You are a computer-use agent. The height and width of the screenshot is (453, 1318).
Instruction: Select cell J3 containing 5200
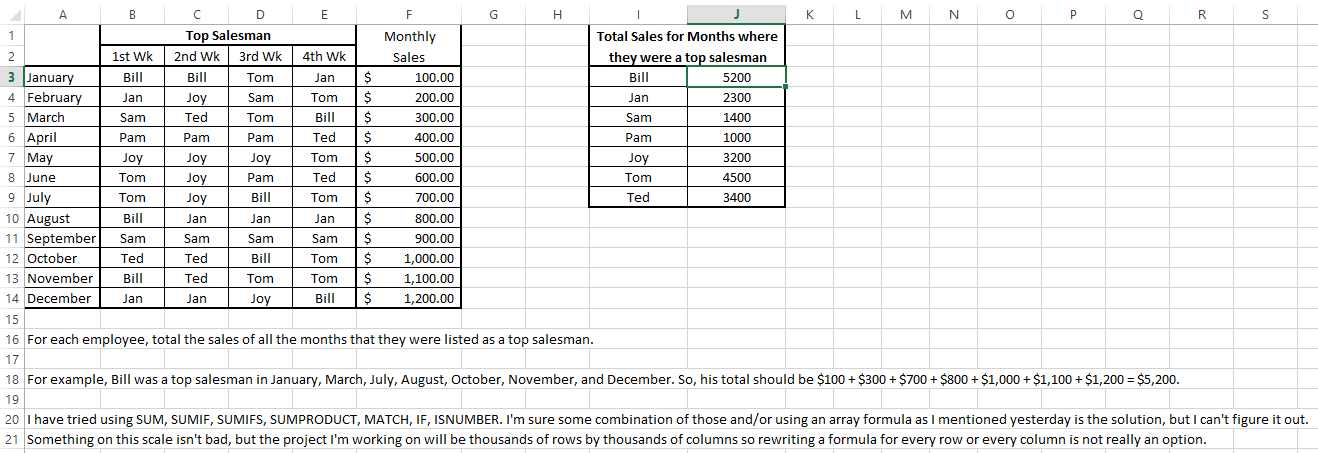pos(736,77)
